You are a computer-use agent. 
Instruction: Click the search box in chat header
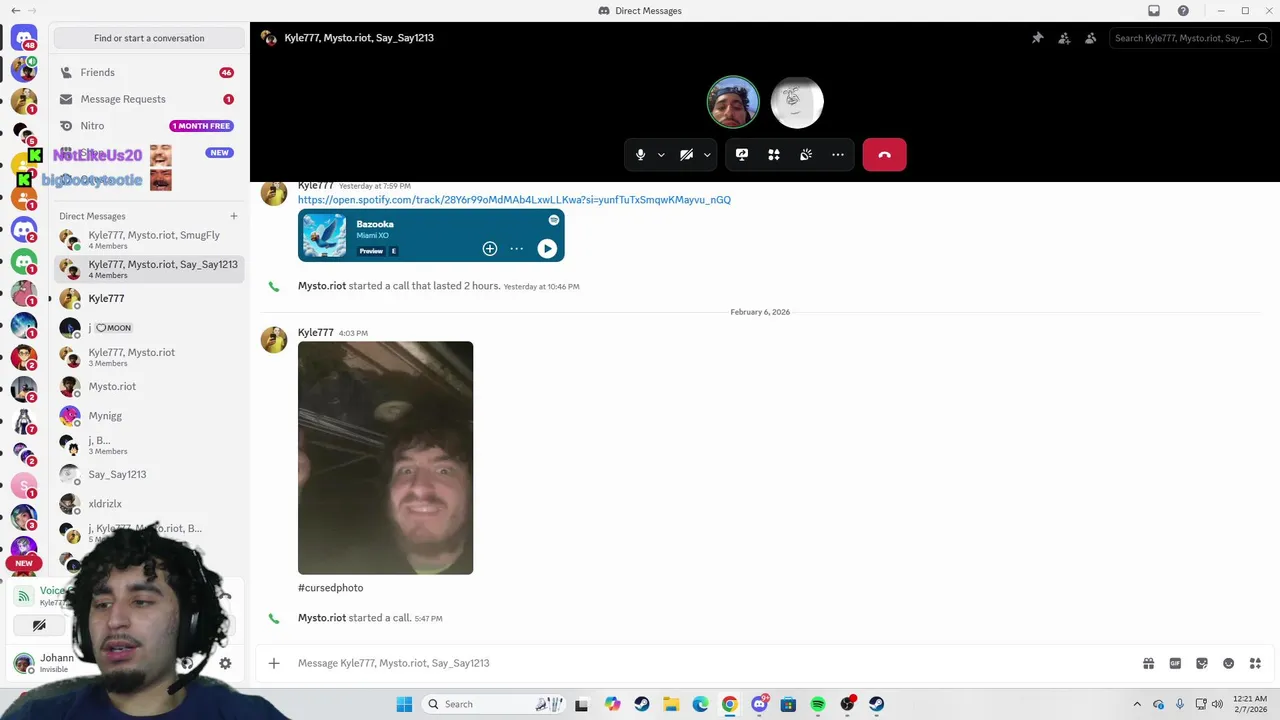point(1190,38)
